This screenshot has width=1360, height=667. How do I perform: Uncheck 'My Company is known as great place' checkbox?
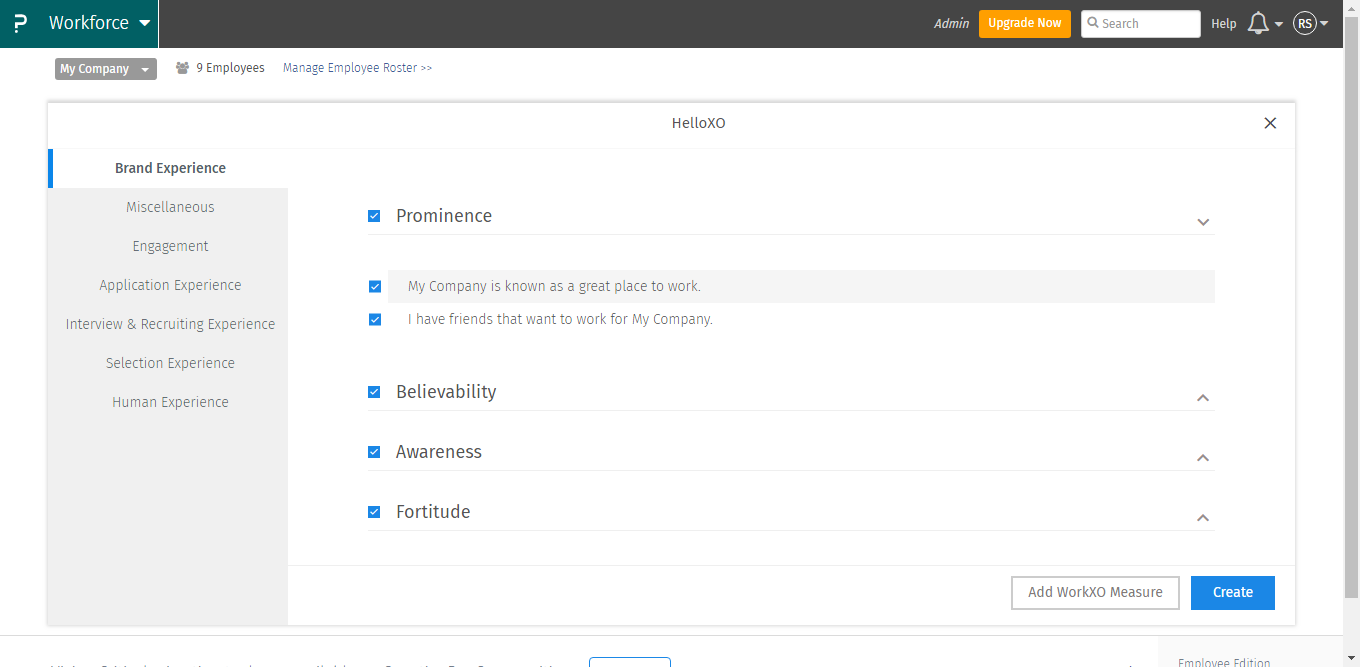375,287
